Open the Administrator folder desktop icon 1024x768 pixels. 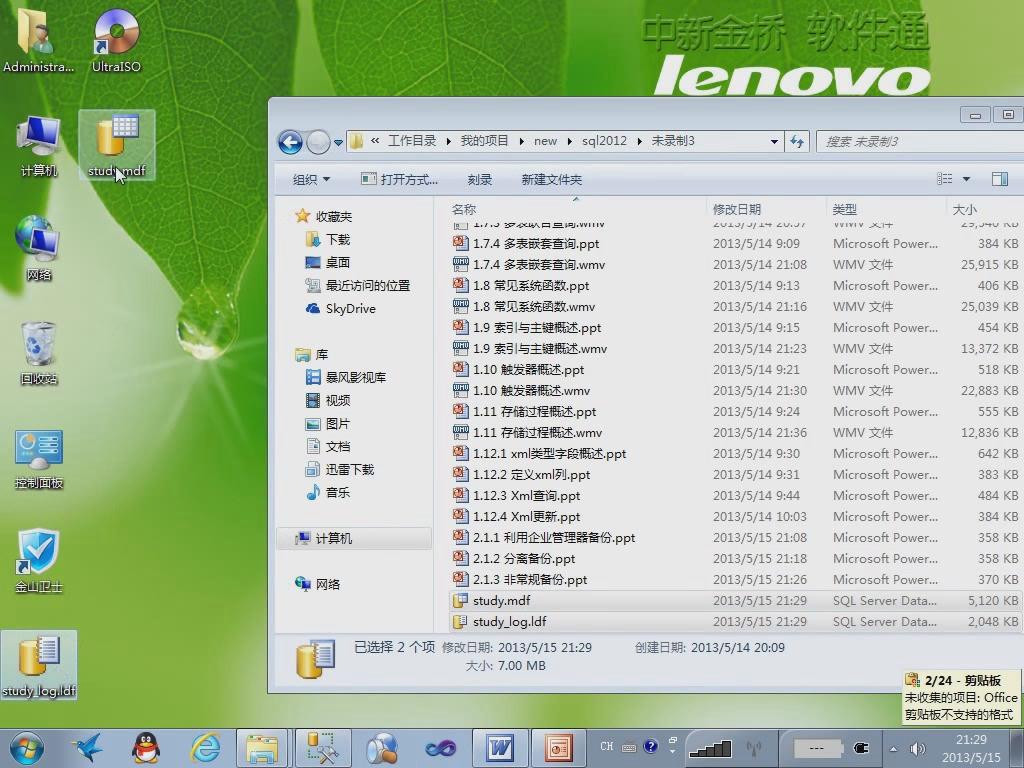38,39
